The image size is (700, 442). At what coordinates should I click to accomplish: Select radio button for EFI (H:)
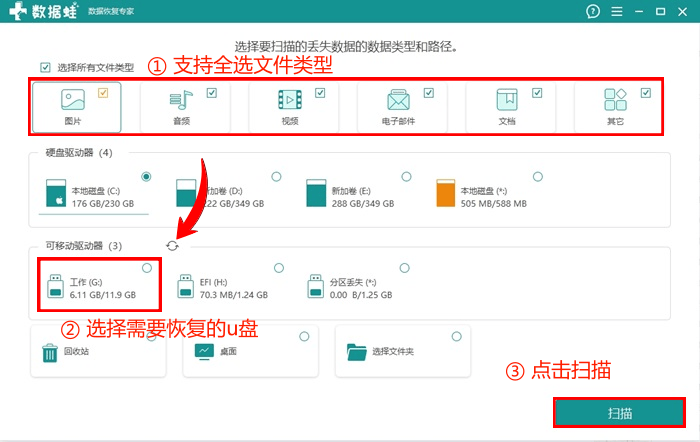tap(279, 268)
